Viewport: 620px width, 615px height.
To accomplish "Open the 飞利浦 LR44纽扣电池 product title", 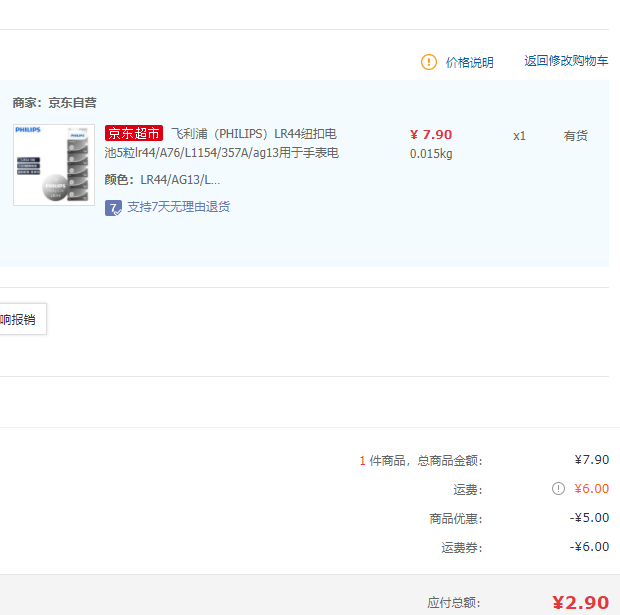I will (221, 143).
